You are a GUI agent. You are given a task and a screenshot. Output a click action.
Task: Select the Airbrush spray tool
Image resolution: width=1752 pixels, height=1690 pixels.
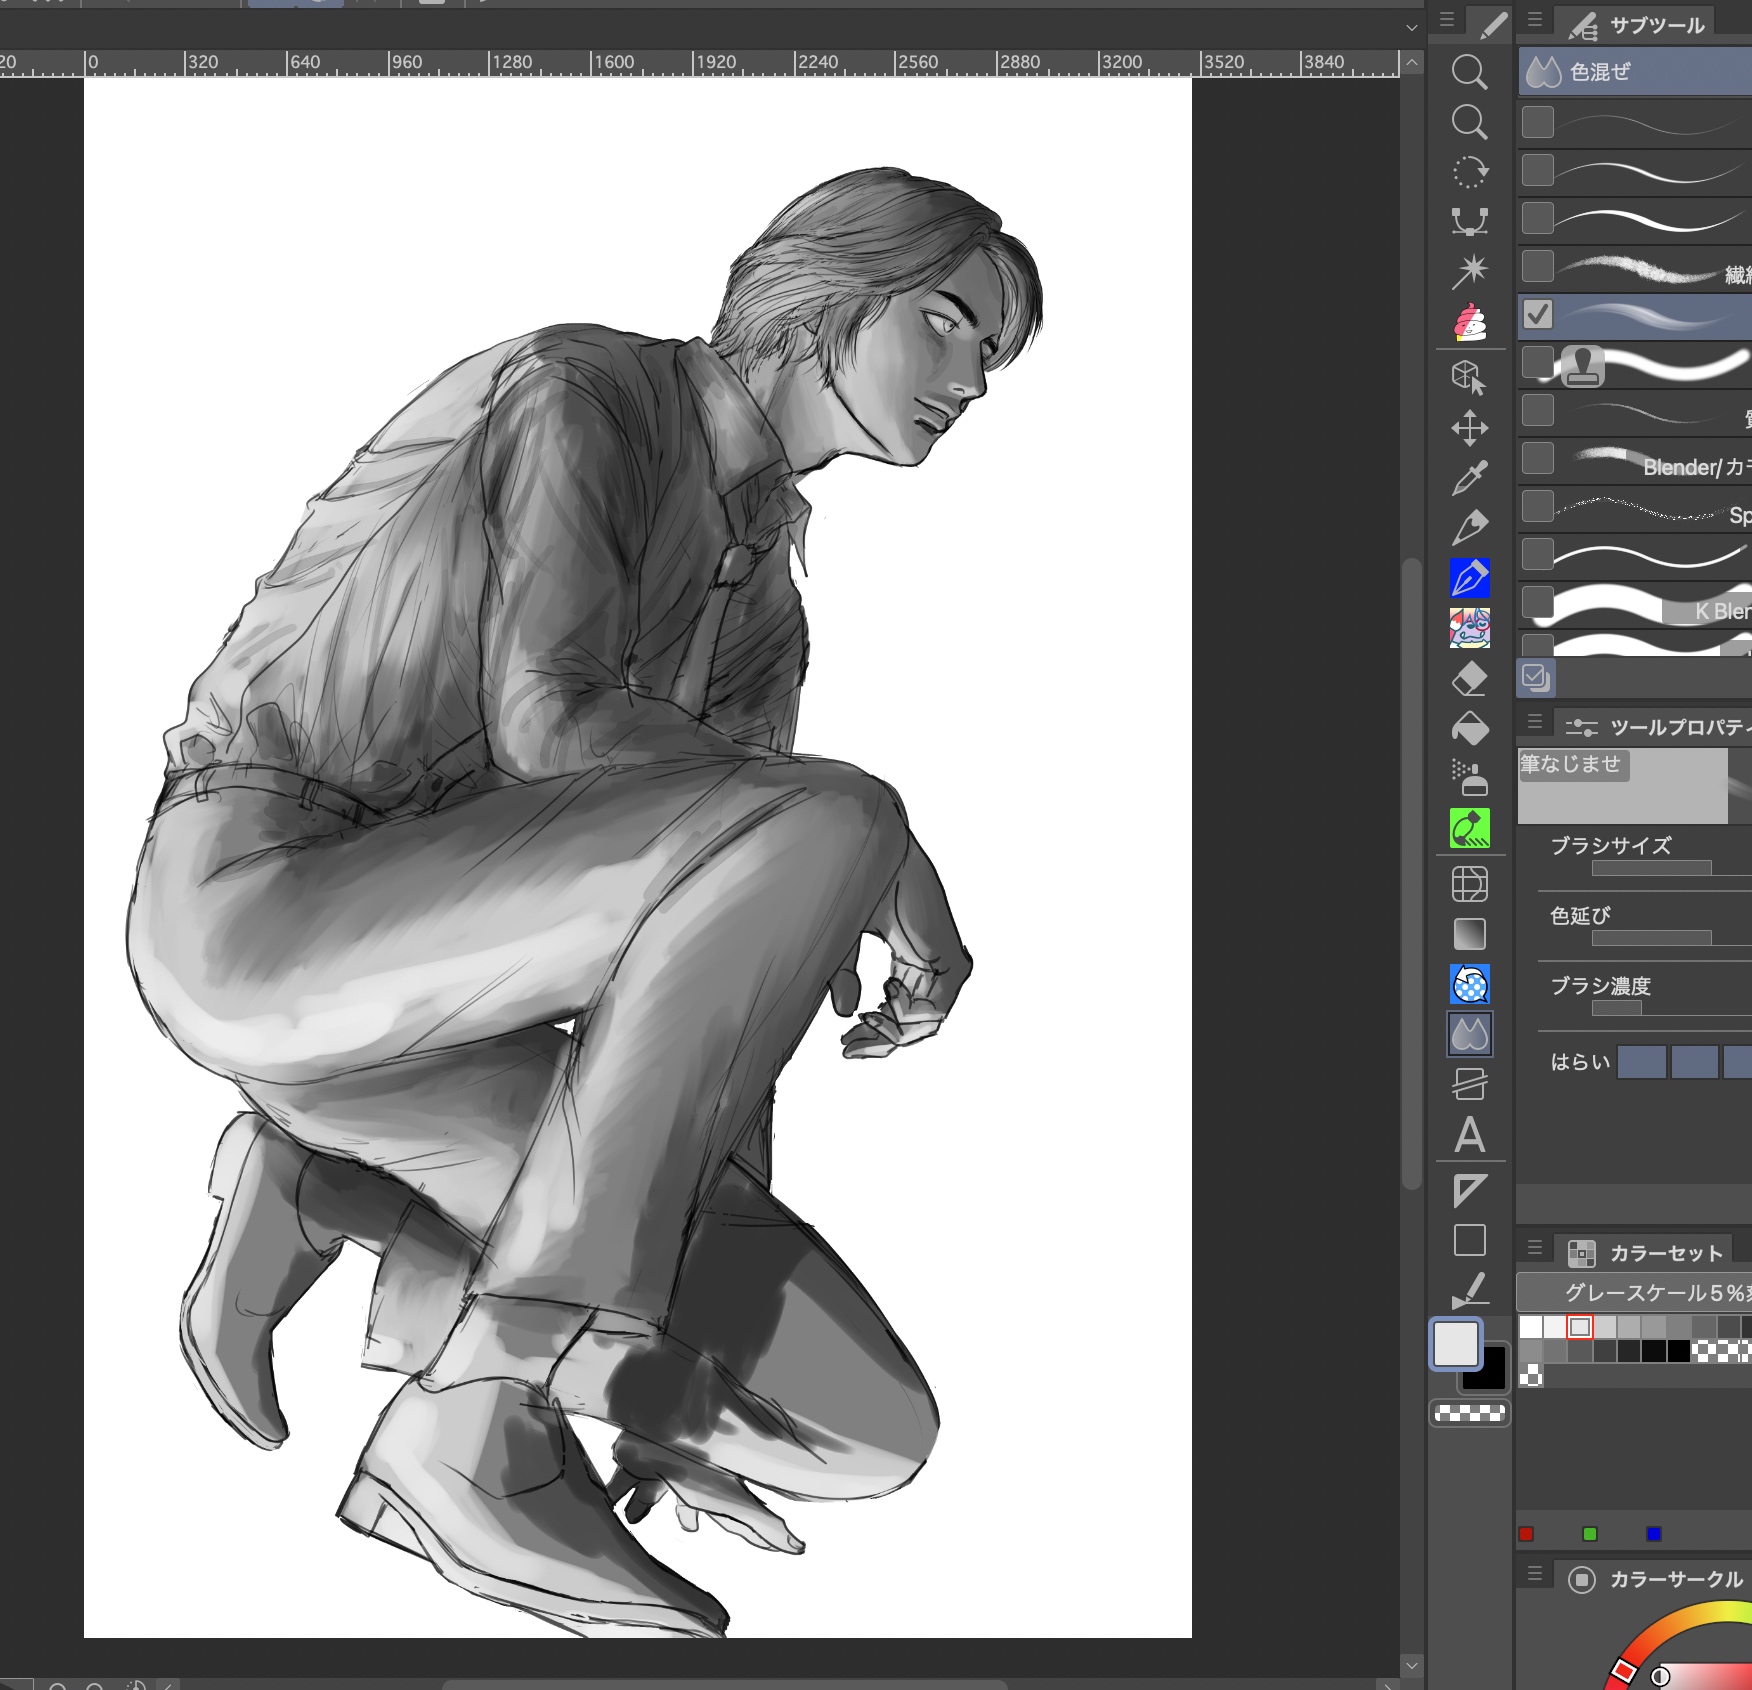click(1469, 778)
